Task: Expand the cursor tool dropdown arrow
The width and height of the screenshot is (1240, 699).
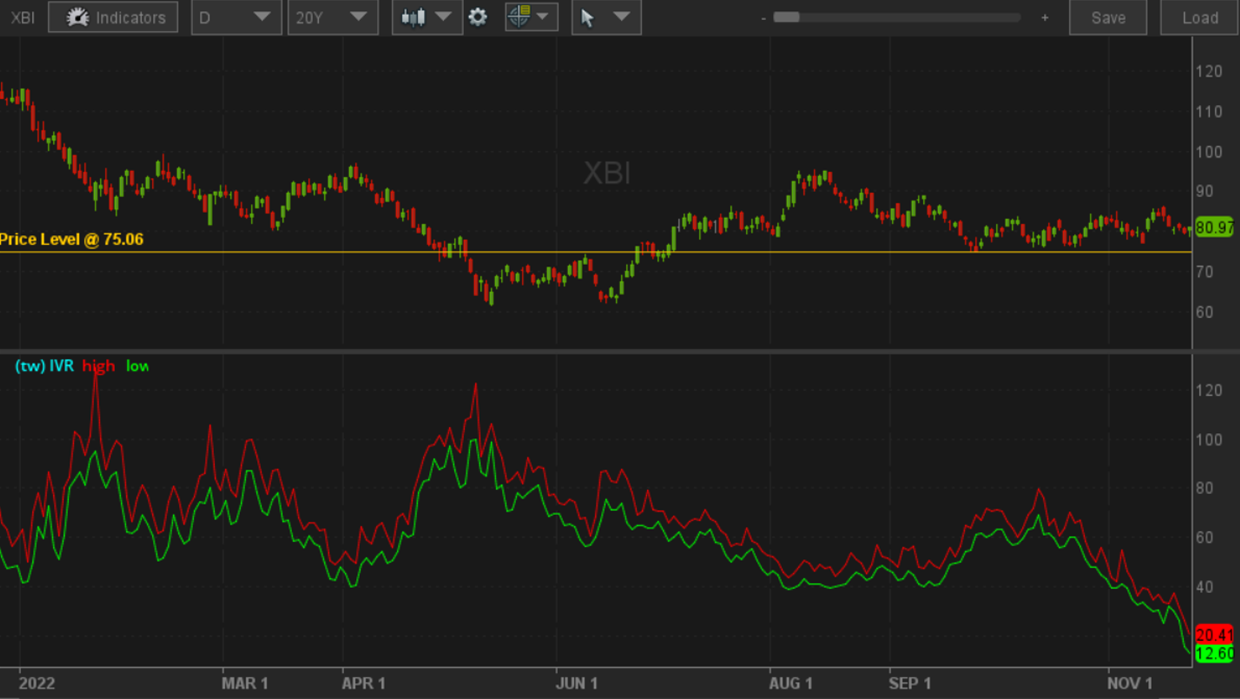Action: coord(622,17)
